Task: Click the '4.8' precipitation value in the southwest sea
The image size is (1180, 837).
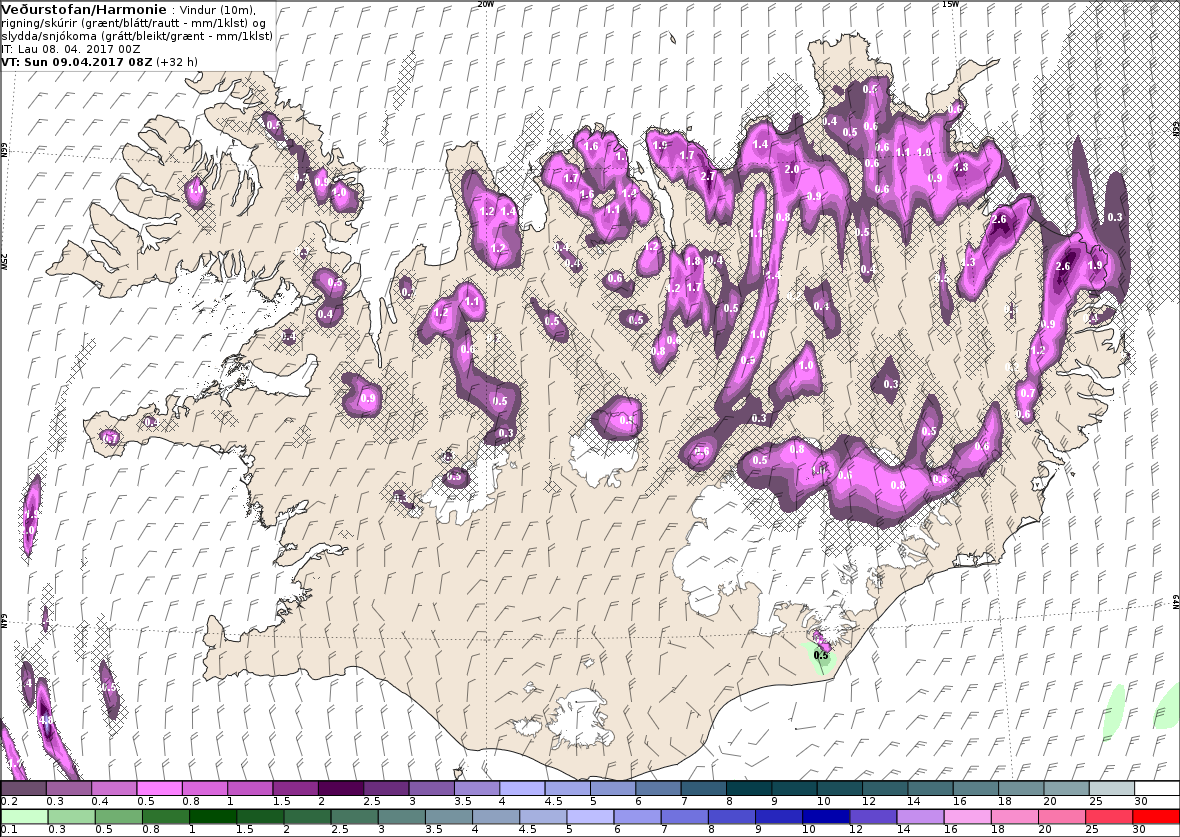Action: [x=45, y=720]
